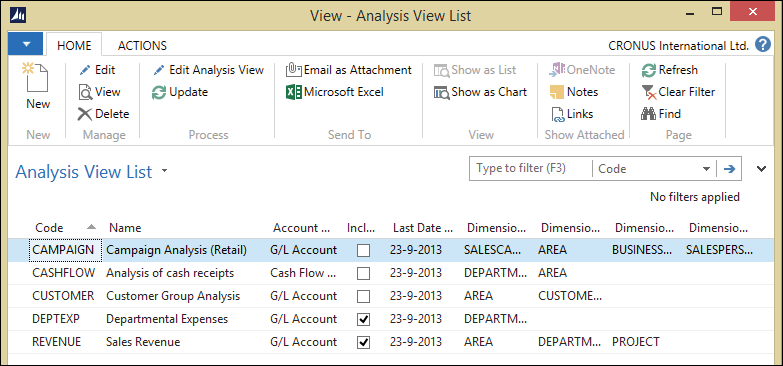Open Notes from Show Attached group
The width and height of the screenshot is (783, 366).
click(574, 92)
